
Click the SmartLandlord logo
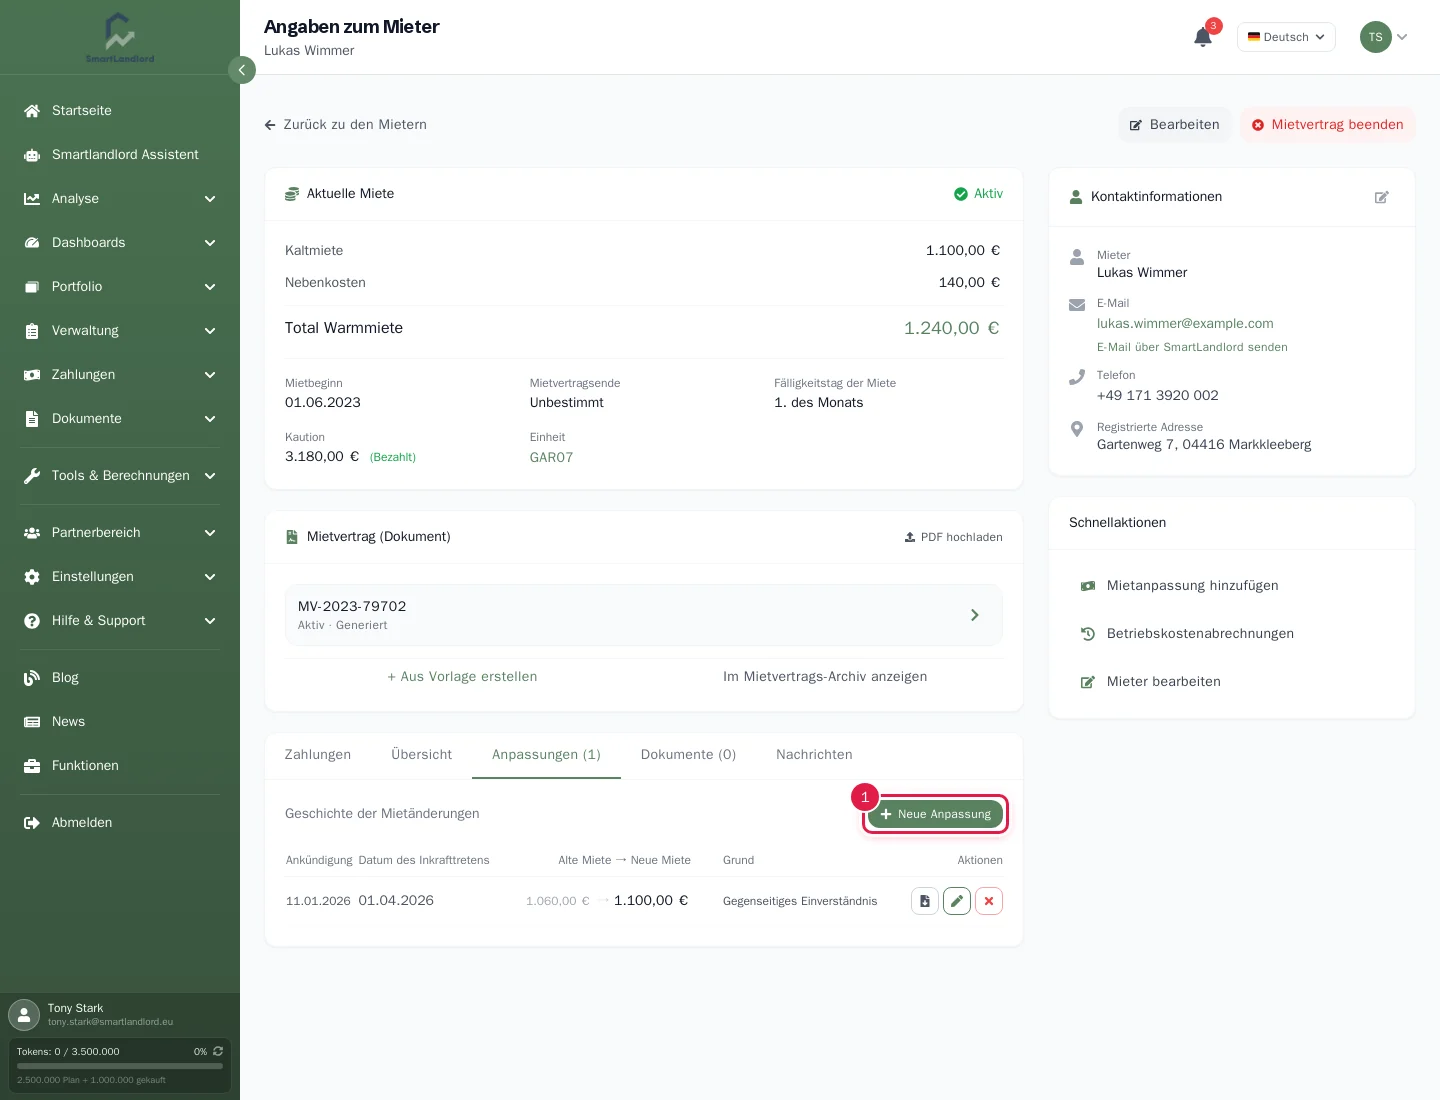pos(120,38)
